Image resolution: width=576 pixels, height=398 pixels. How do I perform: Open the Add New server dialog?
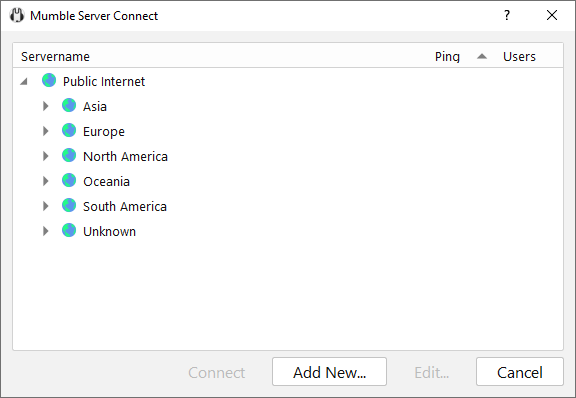click(329, 372)
